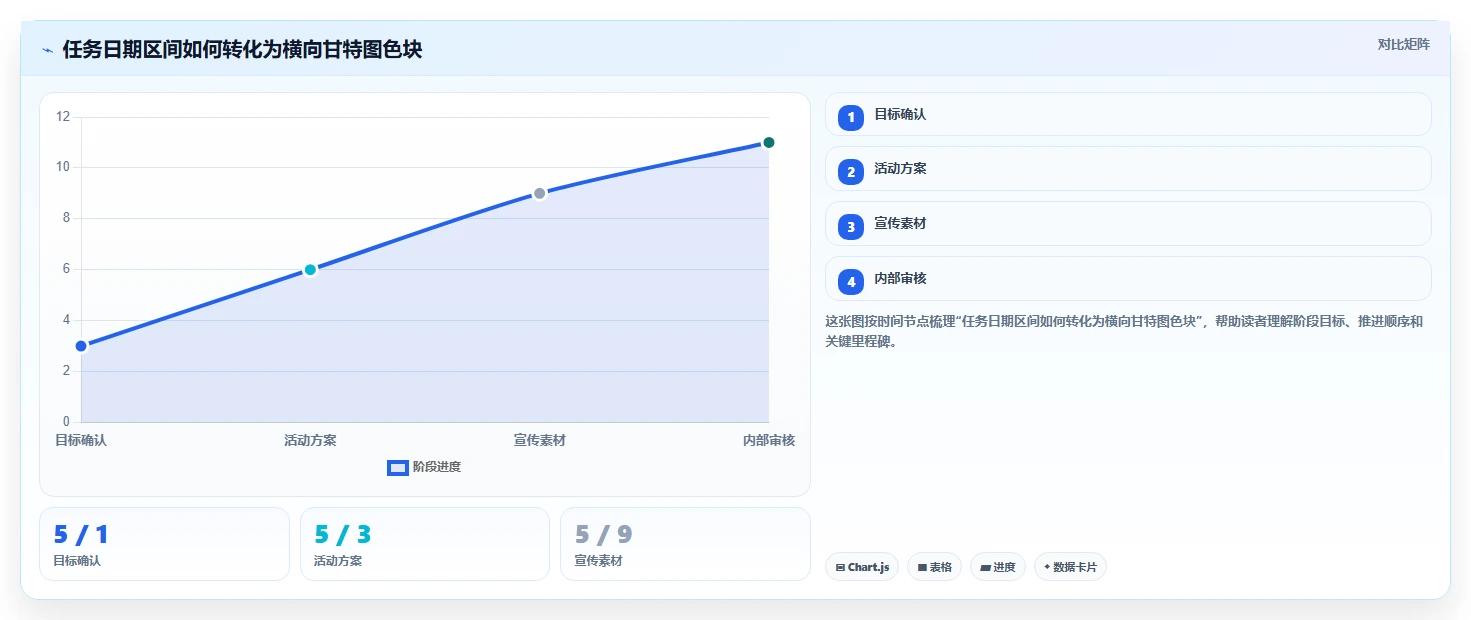Select the 宣传素材 step row
Viewport: 1471px width, 620px height.
pyautogui.click(x=1128, y=224)
